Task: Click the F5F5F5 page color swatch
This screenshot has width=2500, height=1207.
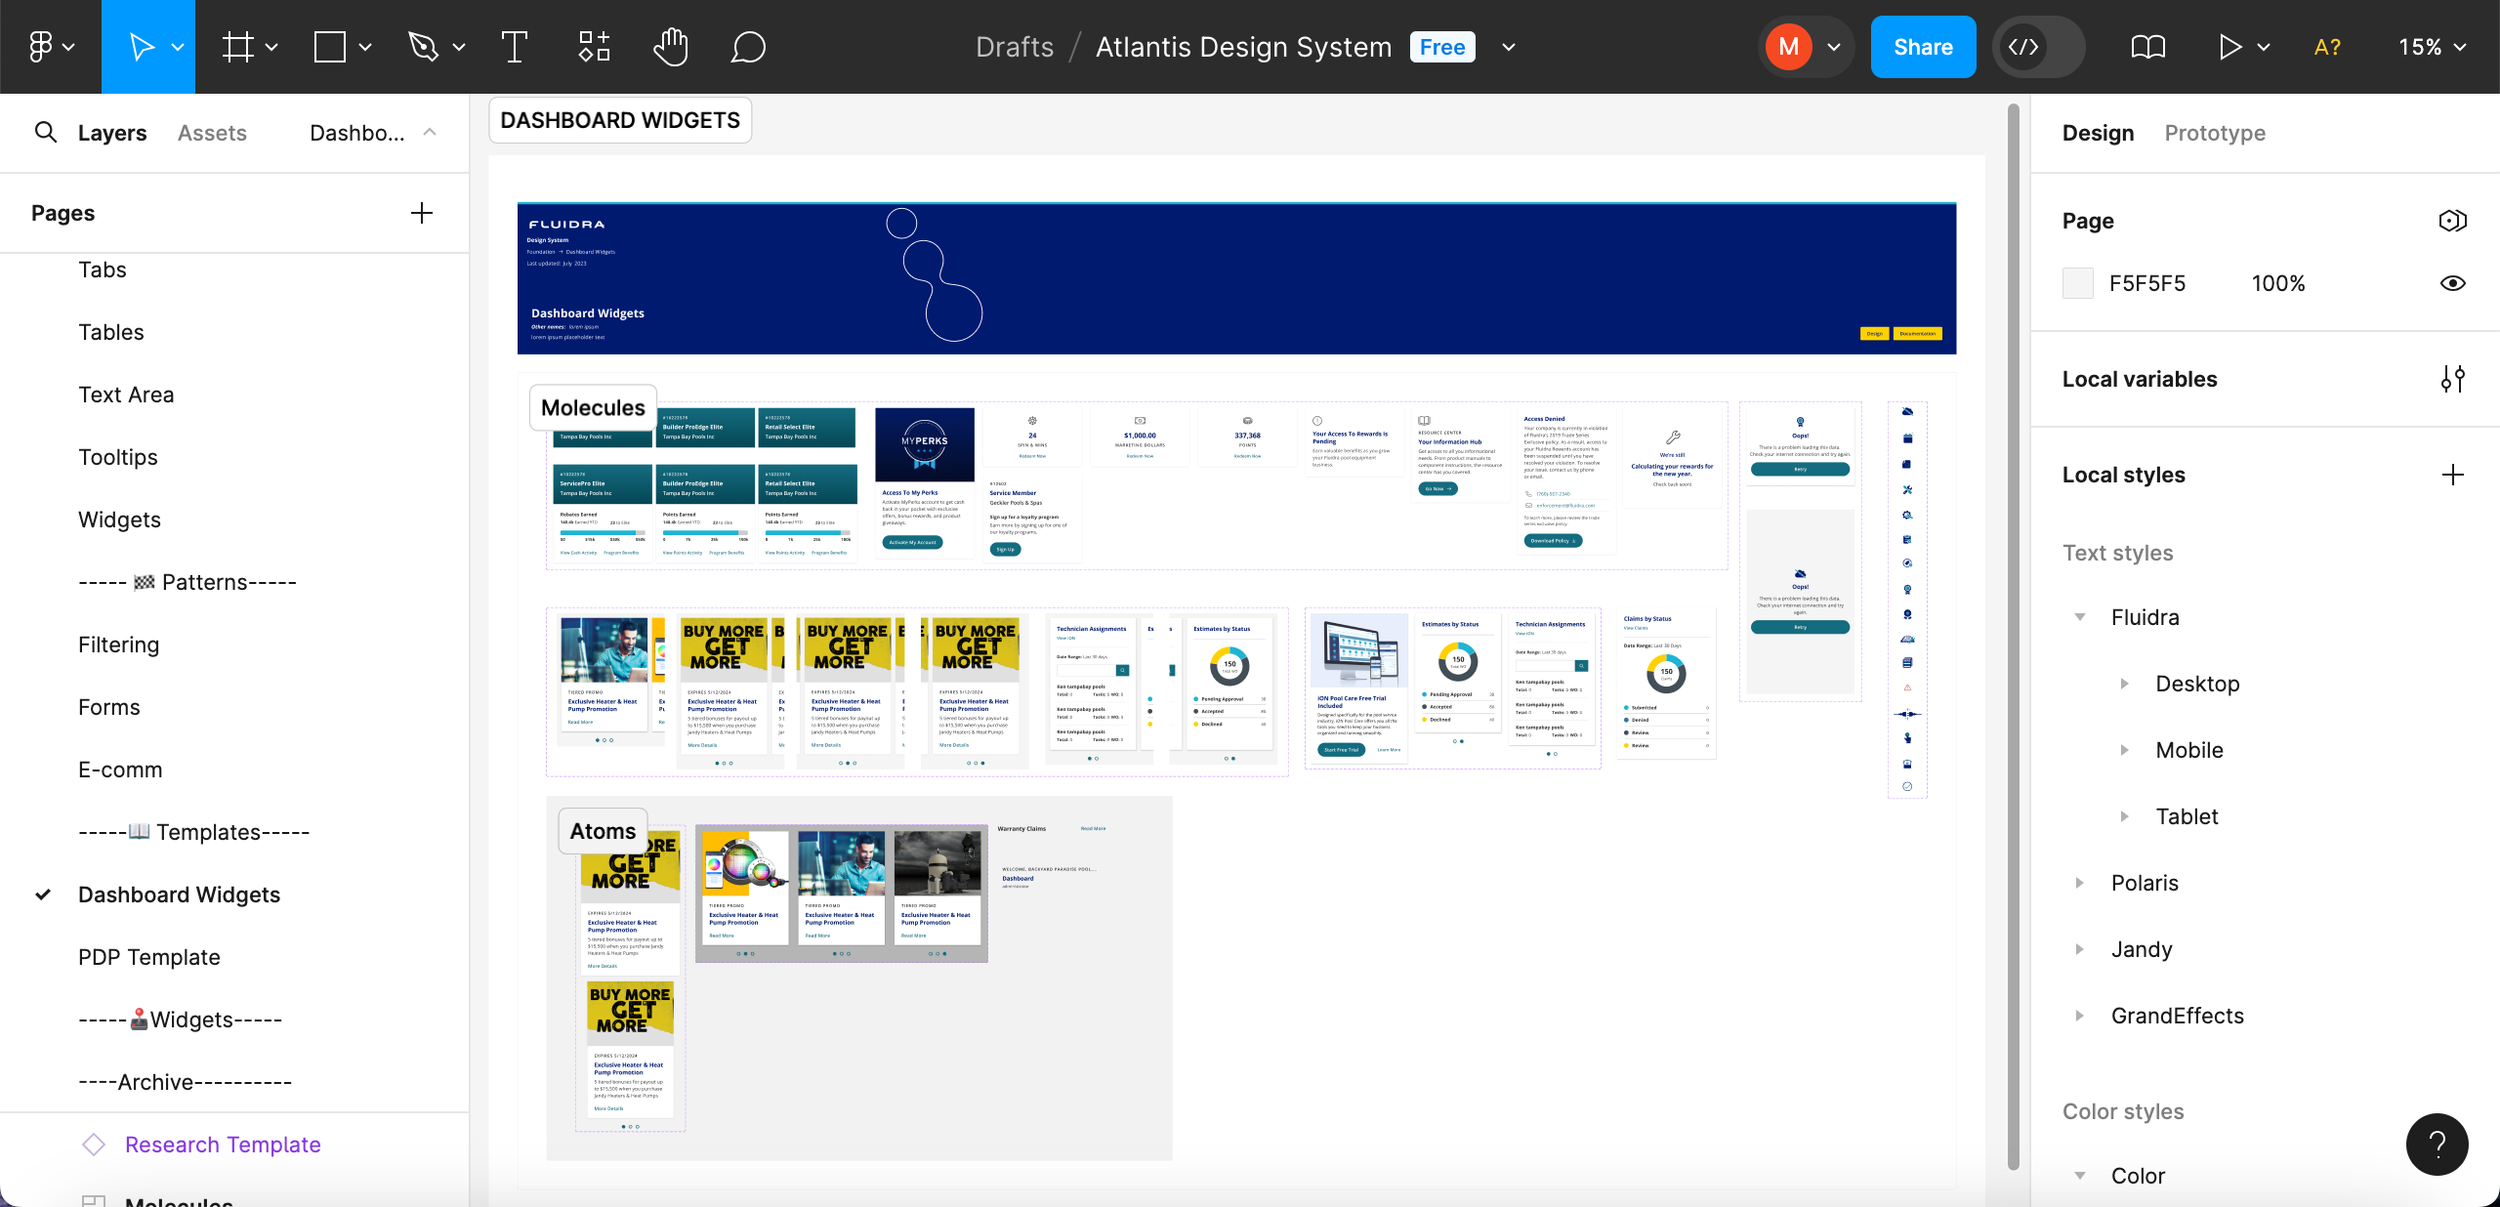Action: click(x=2078, y=283)
